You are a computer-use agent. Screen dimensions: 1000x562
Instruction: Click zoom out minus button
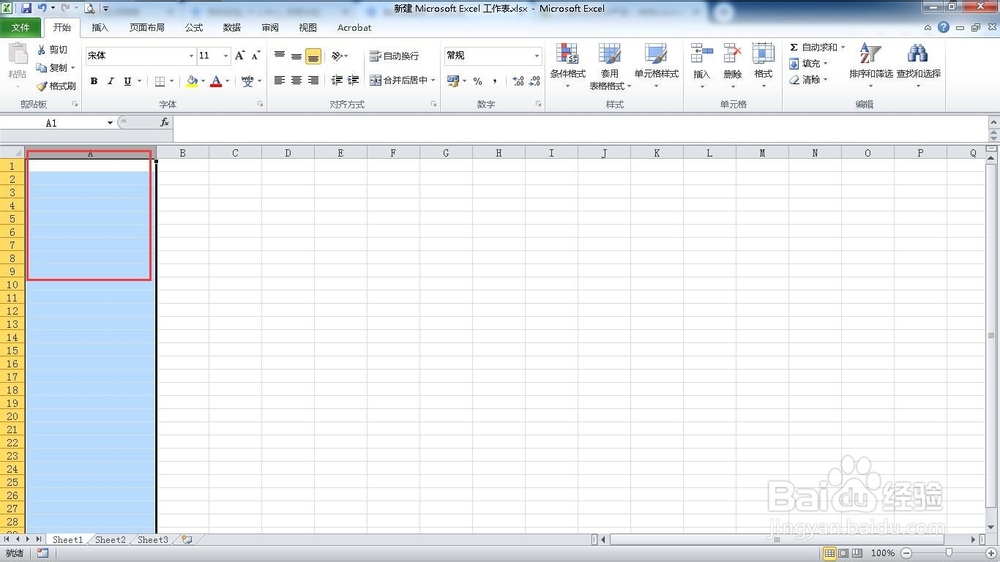pyautogui.click(x=906, y=553)
